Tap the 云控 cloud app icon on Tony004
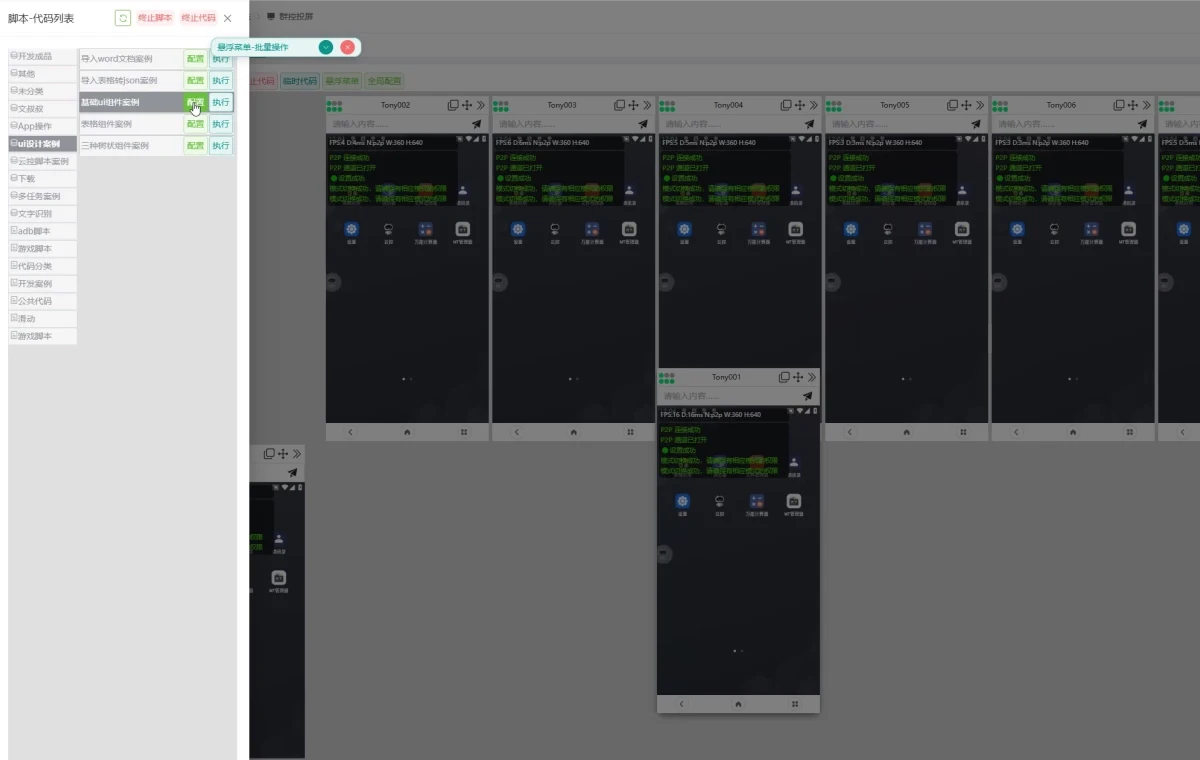Image resolution: width=1200 pixels, height=760 pixels. tap(721, 229)
